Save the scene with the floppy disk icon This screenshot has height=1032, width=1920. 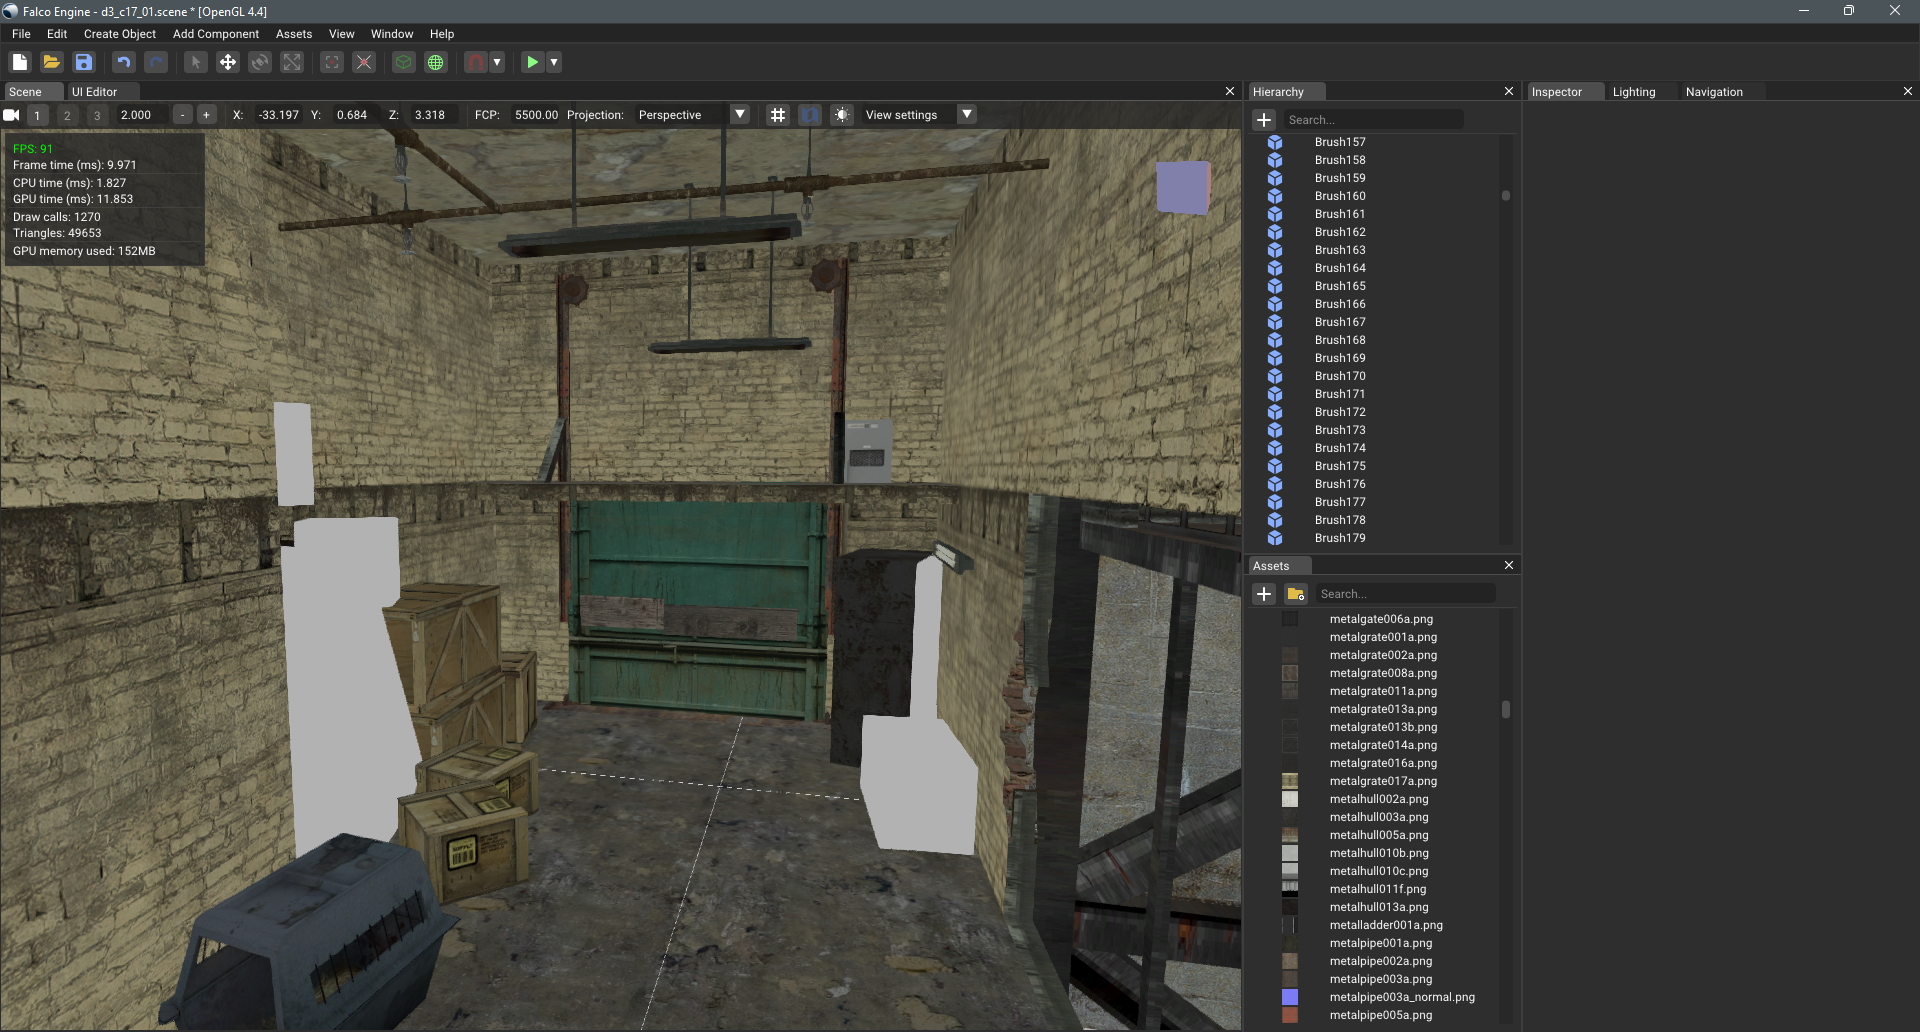pos(84,62)
